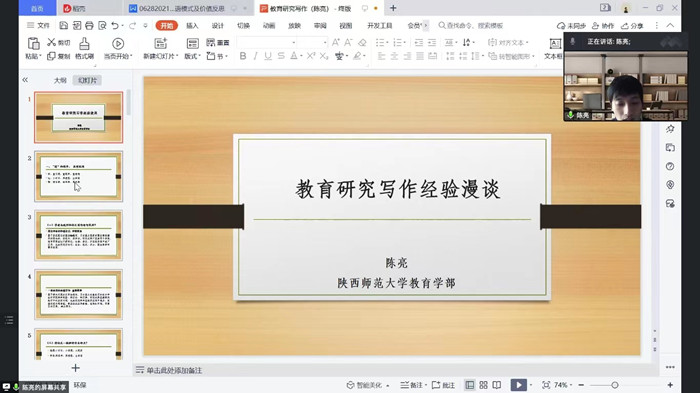Toggle Italic formatting

tap(255, 56)
